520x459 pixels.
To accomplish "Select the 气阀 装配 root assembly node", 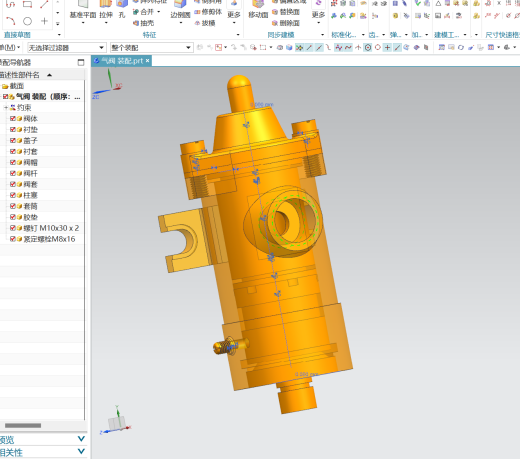I will [x=42, y=97].
